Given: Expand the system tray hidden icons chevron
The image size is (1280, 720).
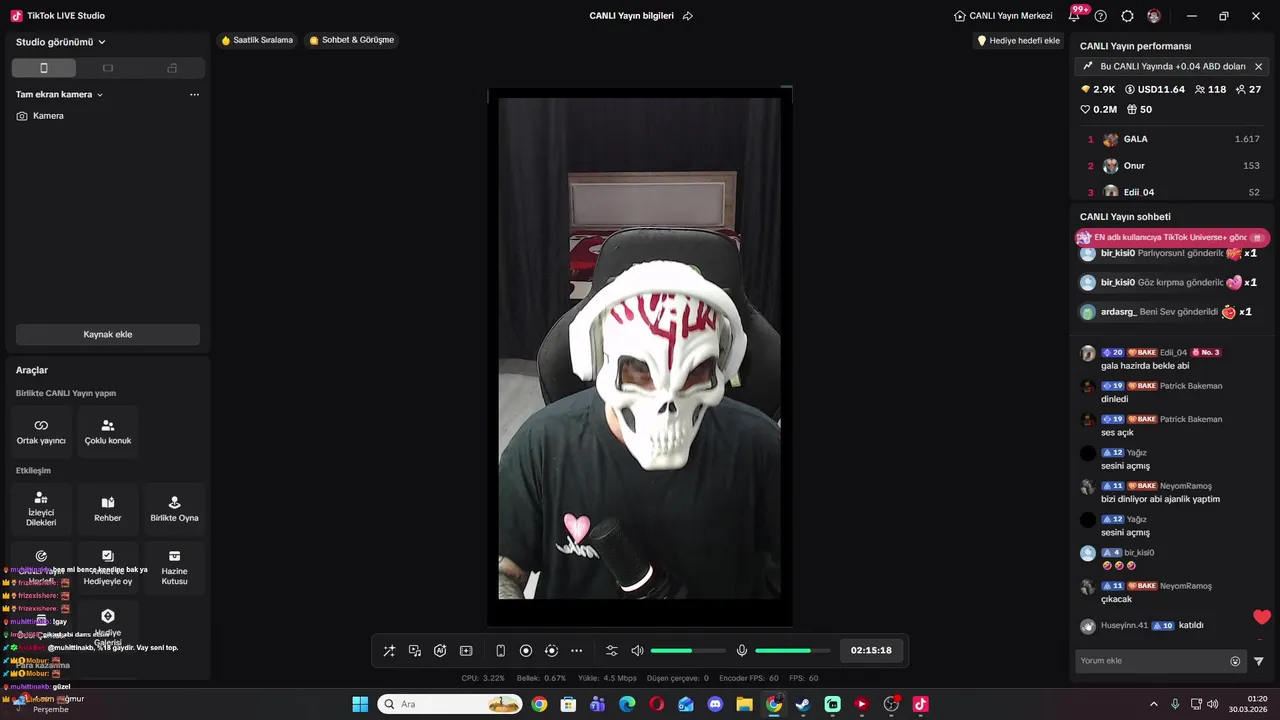Looking at the screenshot, I should tap(1153, 704).
